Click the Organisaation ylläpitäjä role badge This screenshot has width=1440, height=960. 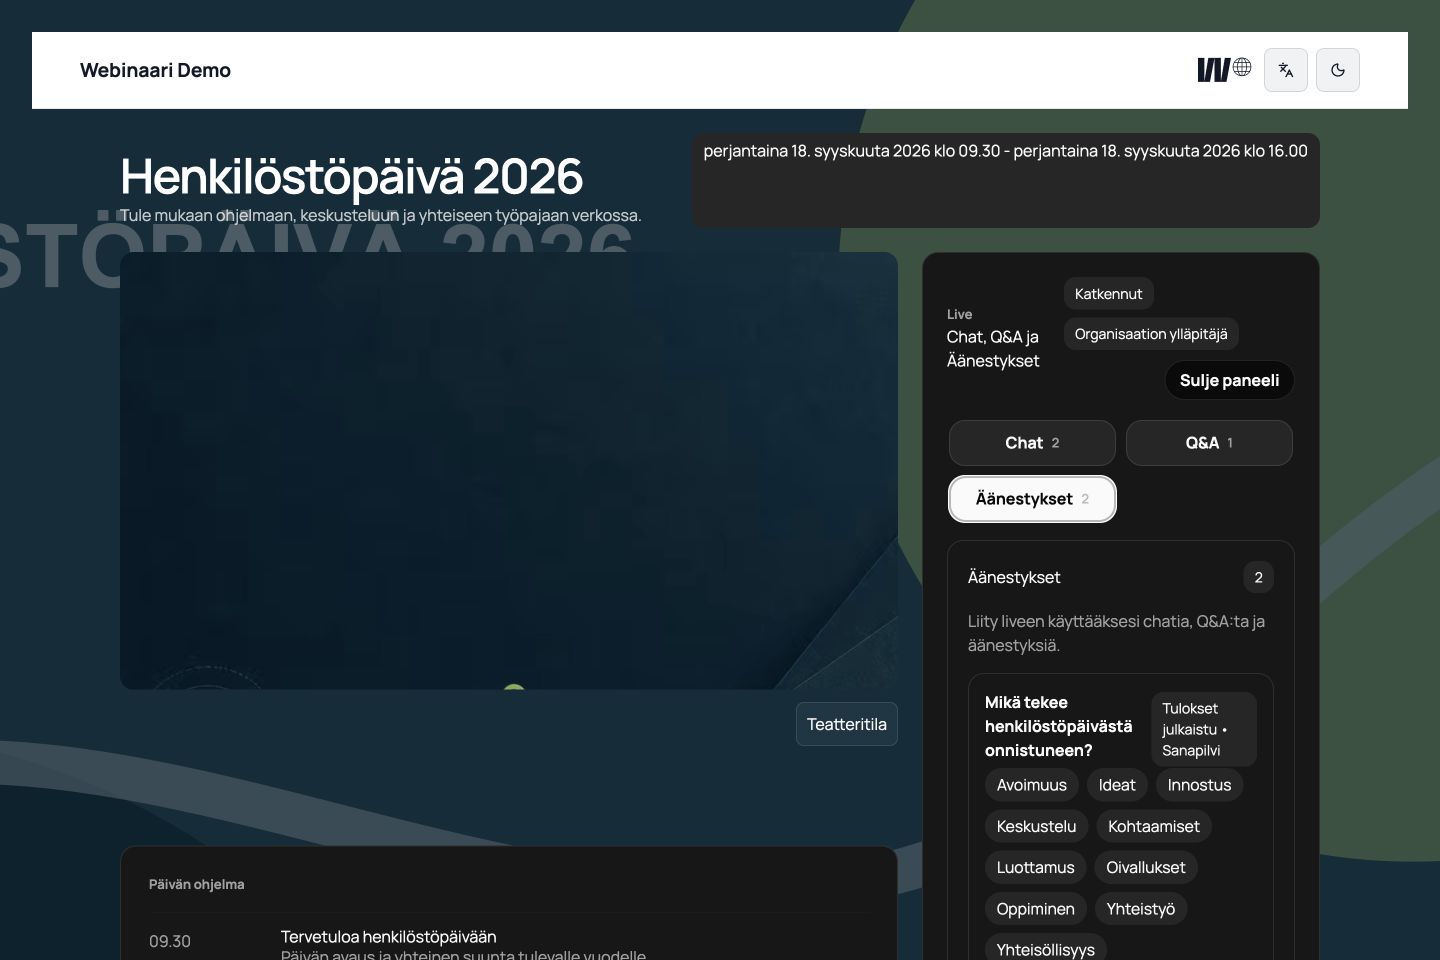point(1151,334)
